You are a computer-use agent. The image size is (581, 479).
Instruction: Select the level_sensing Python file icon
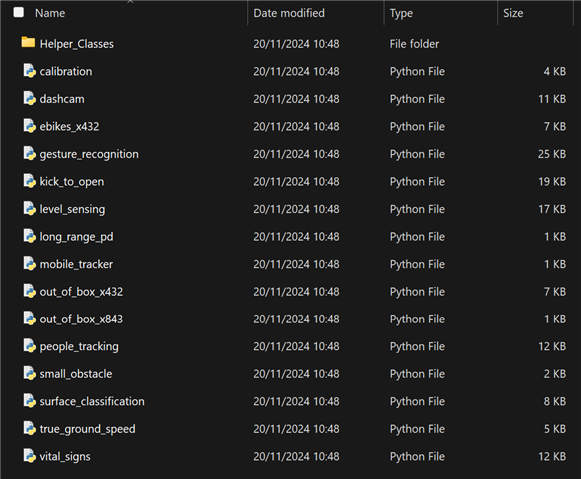[x=29, y=208]
